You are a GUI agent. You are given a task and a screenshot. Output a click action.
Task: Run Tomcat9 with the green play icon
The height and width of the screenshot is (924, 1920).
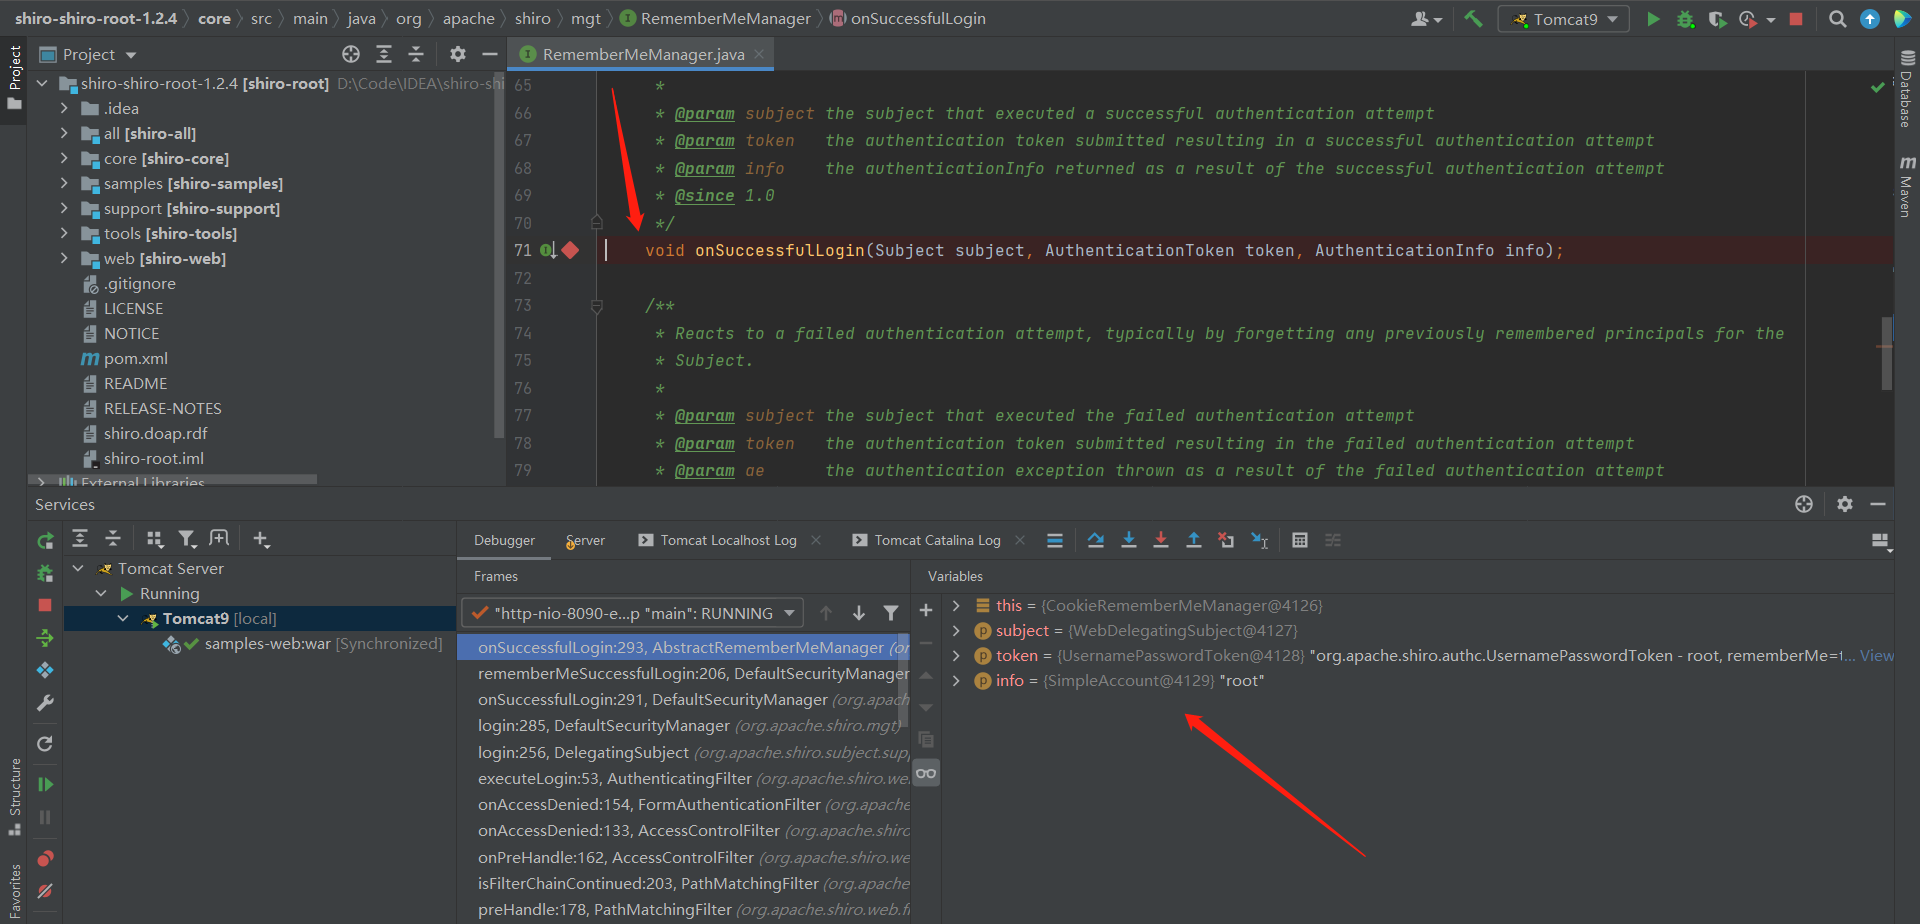point(1653,19)
